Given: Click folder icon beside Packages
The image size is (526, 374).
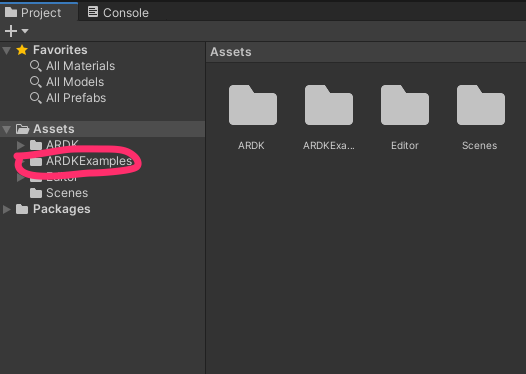Looking at the screenshot, I should tap(22, 209).
